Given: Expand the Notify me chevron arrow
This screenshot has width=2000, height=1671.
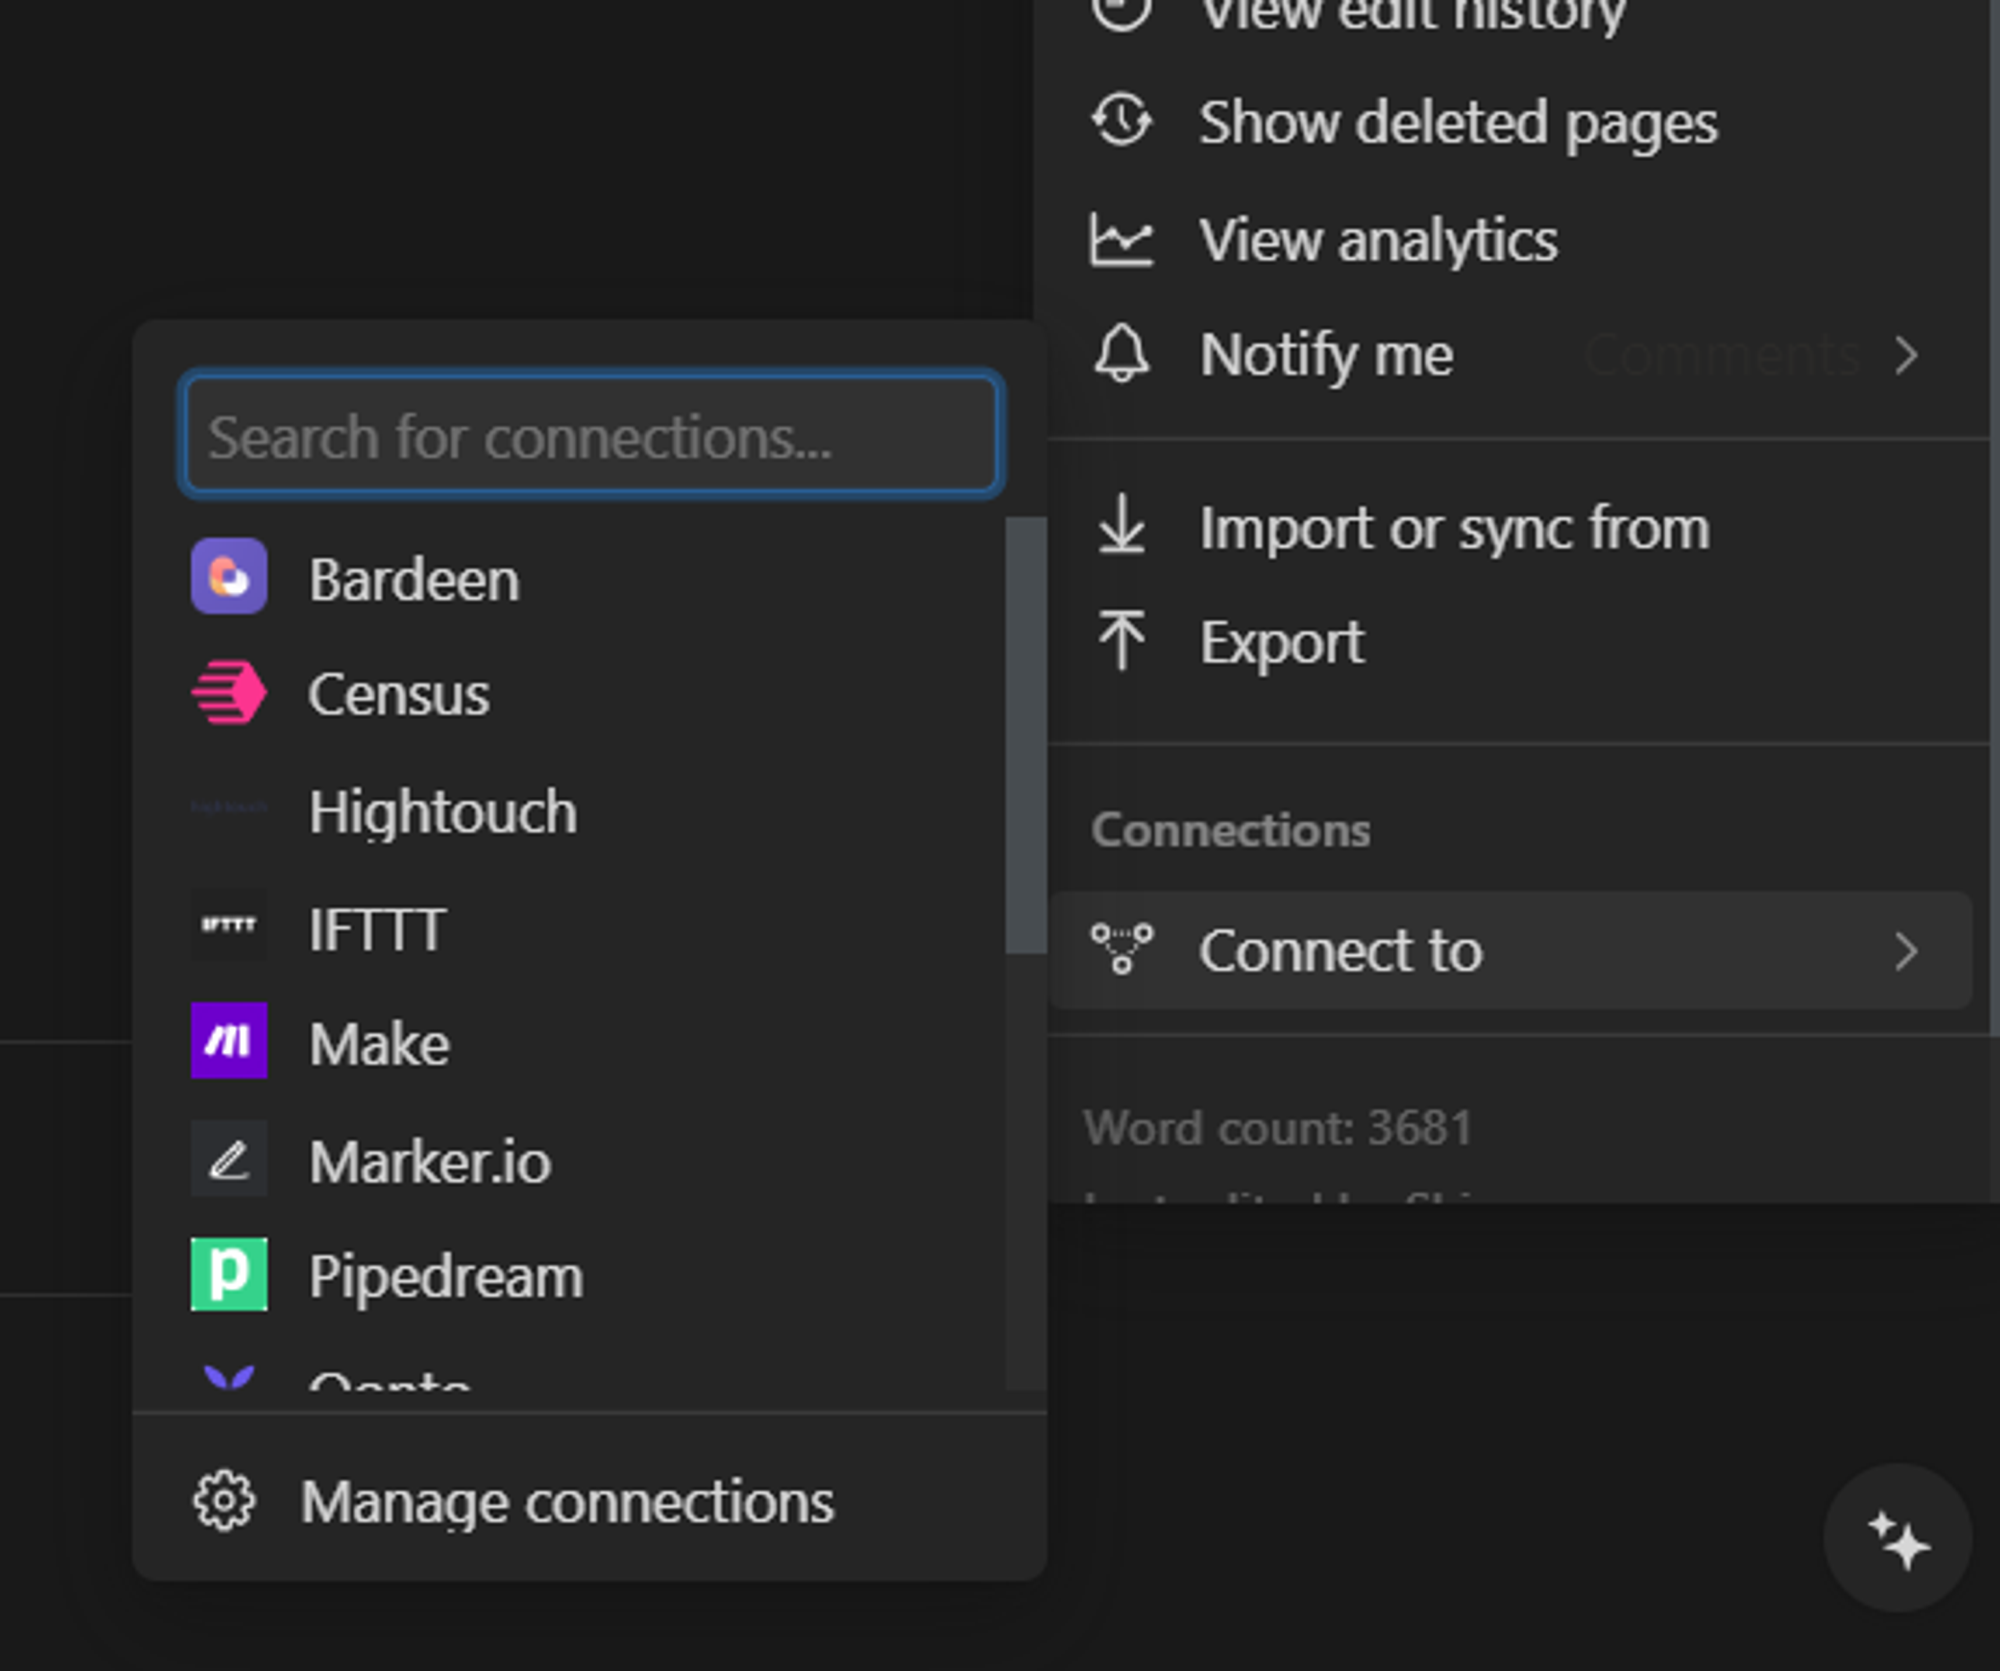Looking at the screenshot, I should tap(1906, 355).
